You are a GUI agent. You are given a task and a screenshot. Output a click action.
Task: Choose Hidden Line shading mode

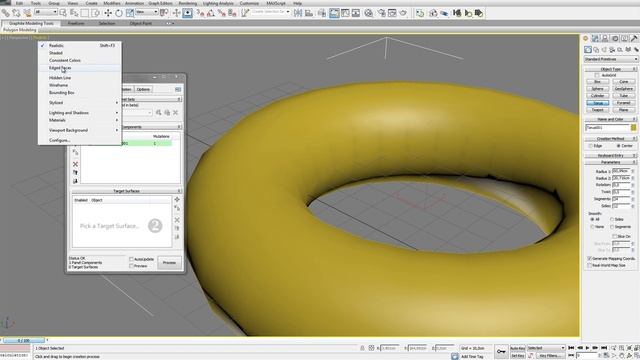[80, 78]
